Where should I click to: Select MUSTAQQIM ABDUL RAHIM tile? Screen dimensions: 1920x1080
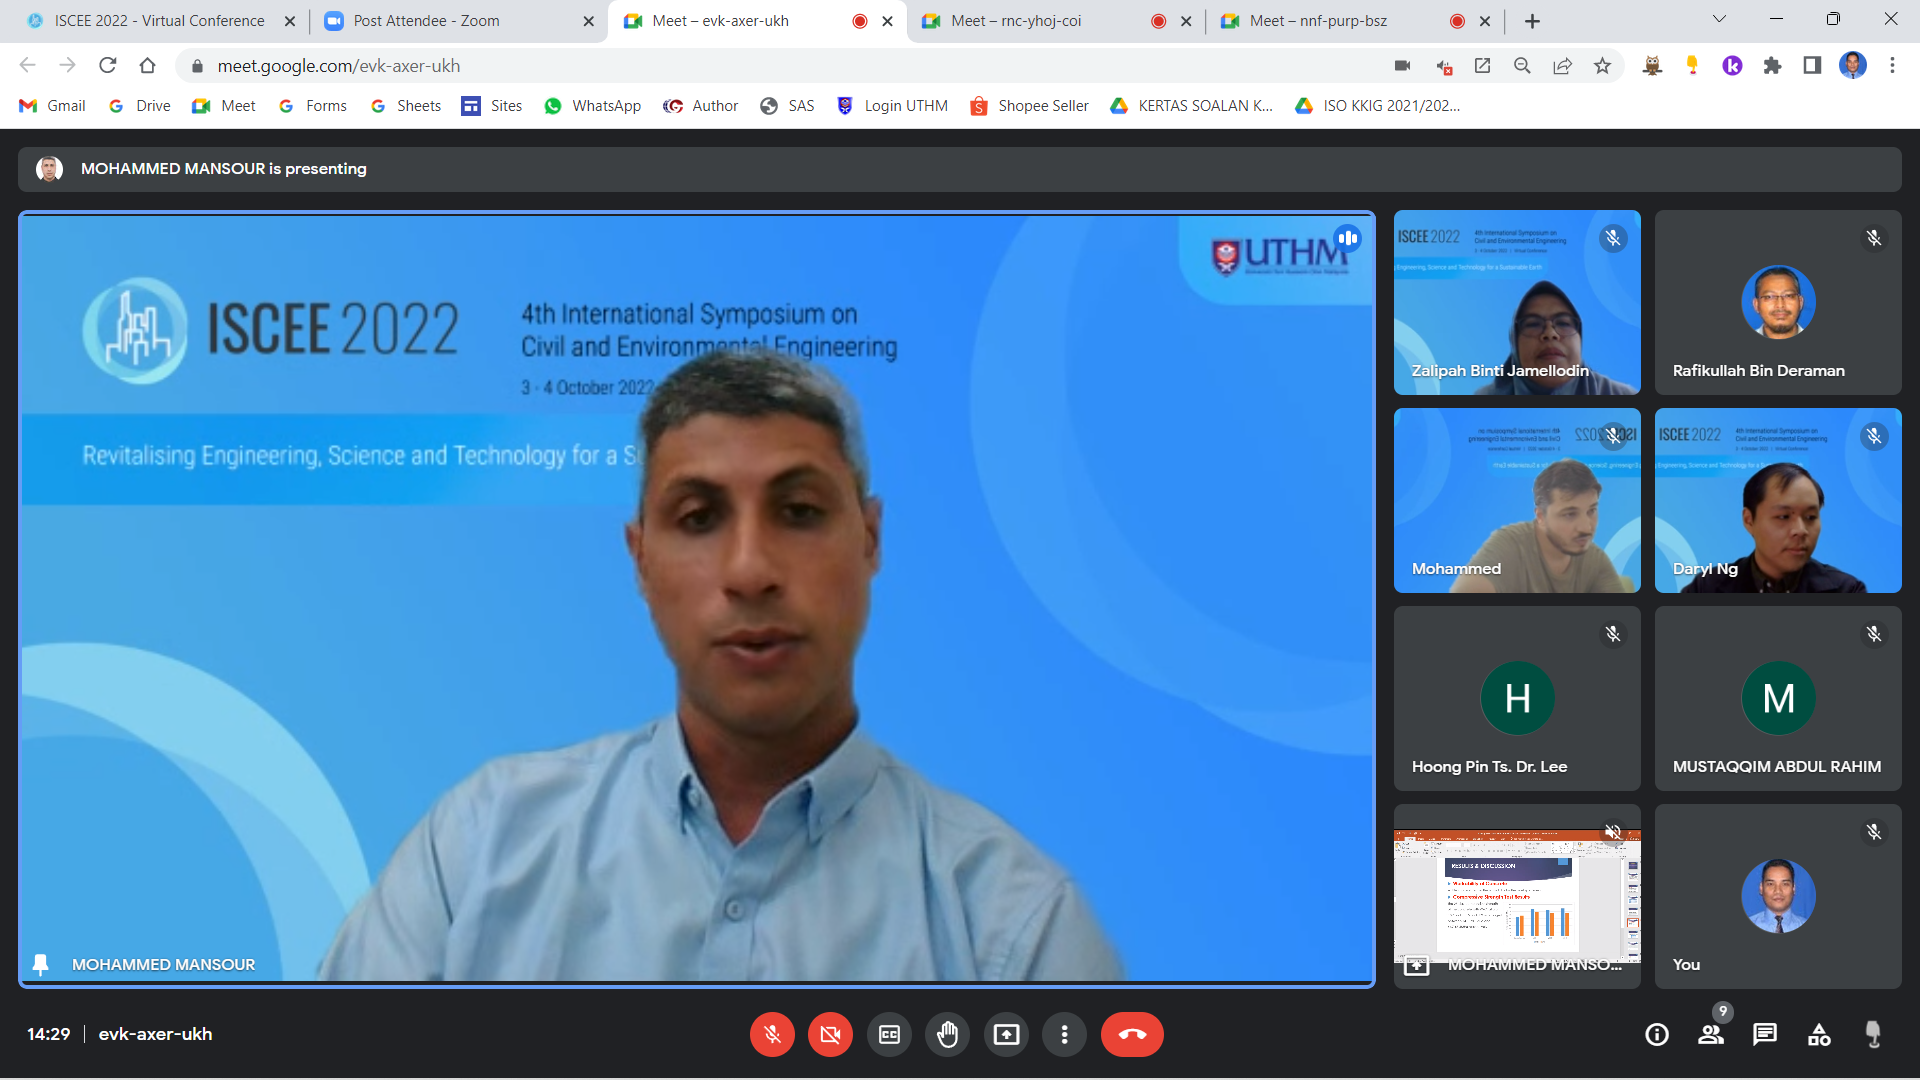pos(1778,698)
